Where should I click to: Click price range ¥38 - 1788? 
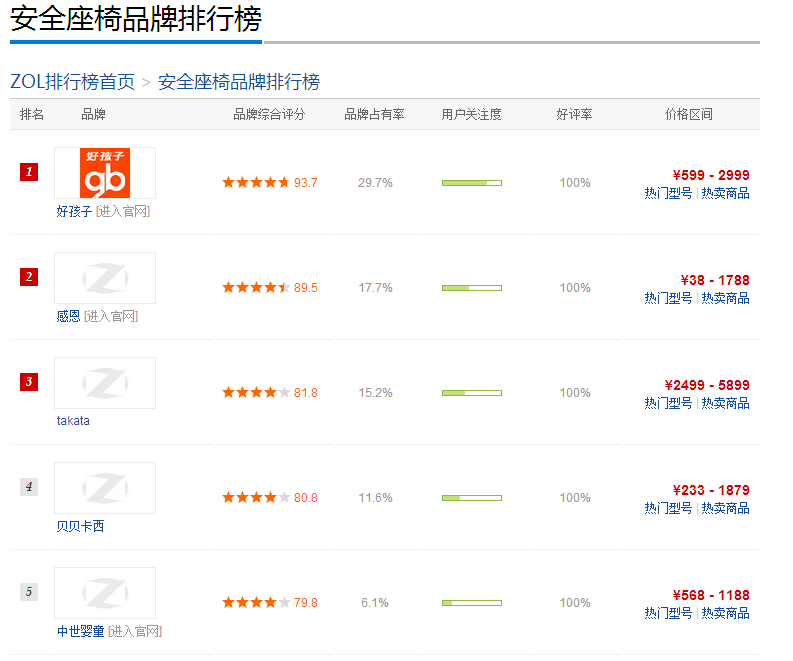click(x=715, y=280)
